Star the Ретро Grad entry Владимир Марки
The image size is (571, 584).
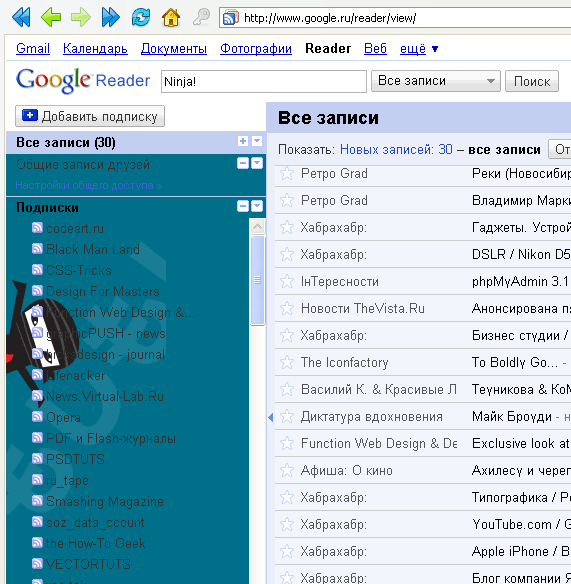point(287,200)
